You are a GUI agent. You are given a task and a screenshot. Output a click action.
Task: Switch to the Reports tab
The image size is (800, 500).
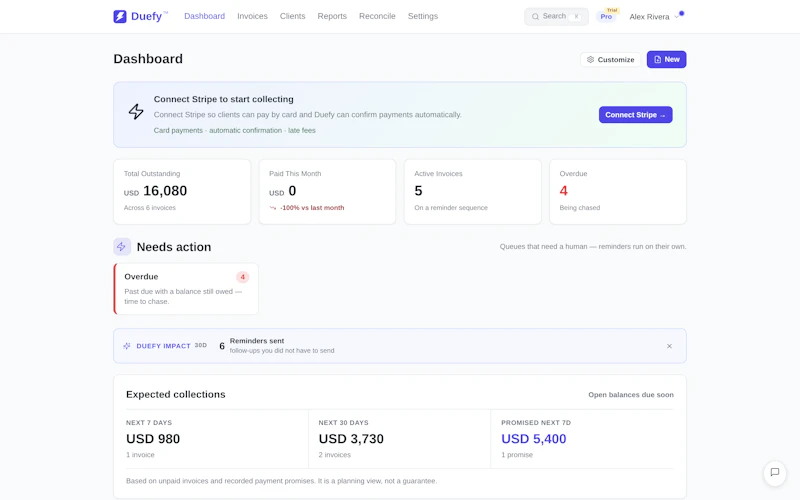(332, 16)
